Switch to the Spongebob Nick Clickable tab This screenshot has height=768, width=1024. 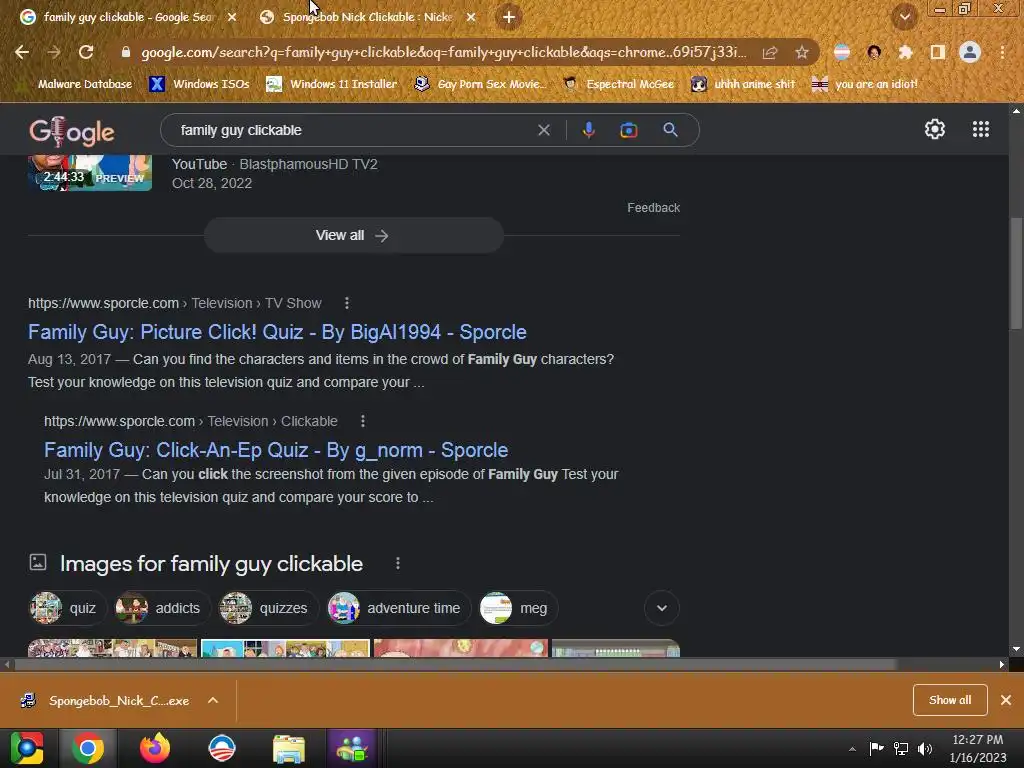(x=367, y=17)
